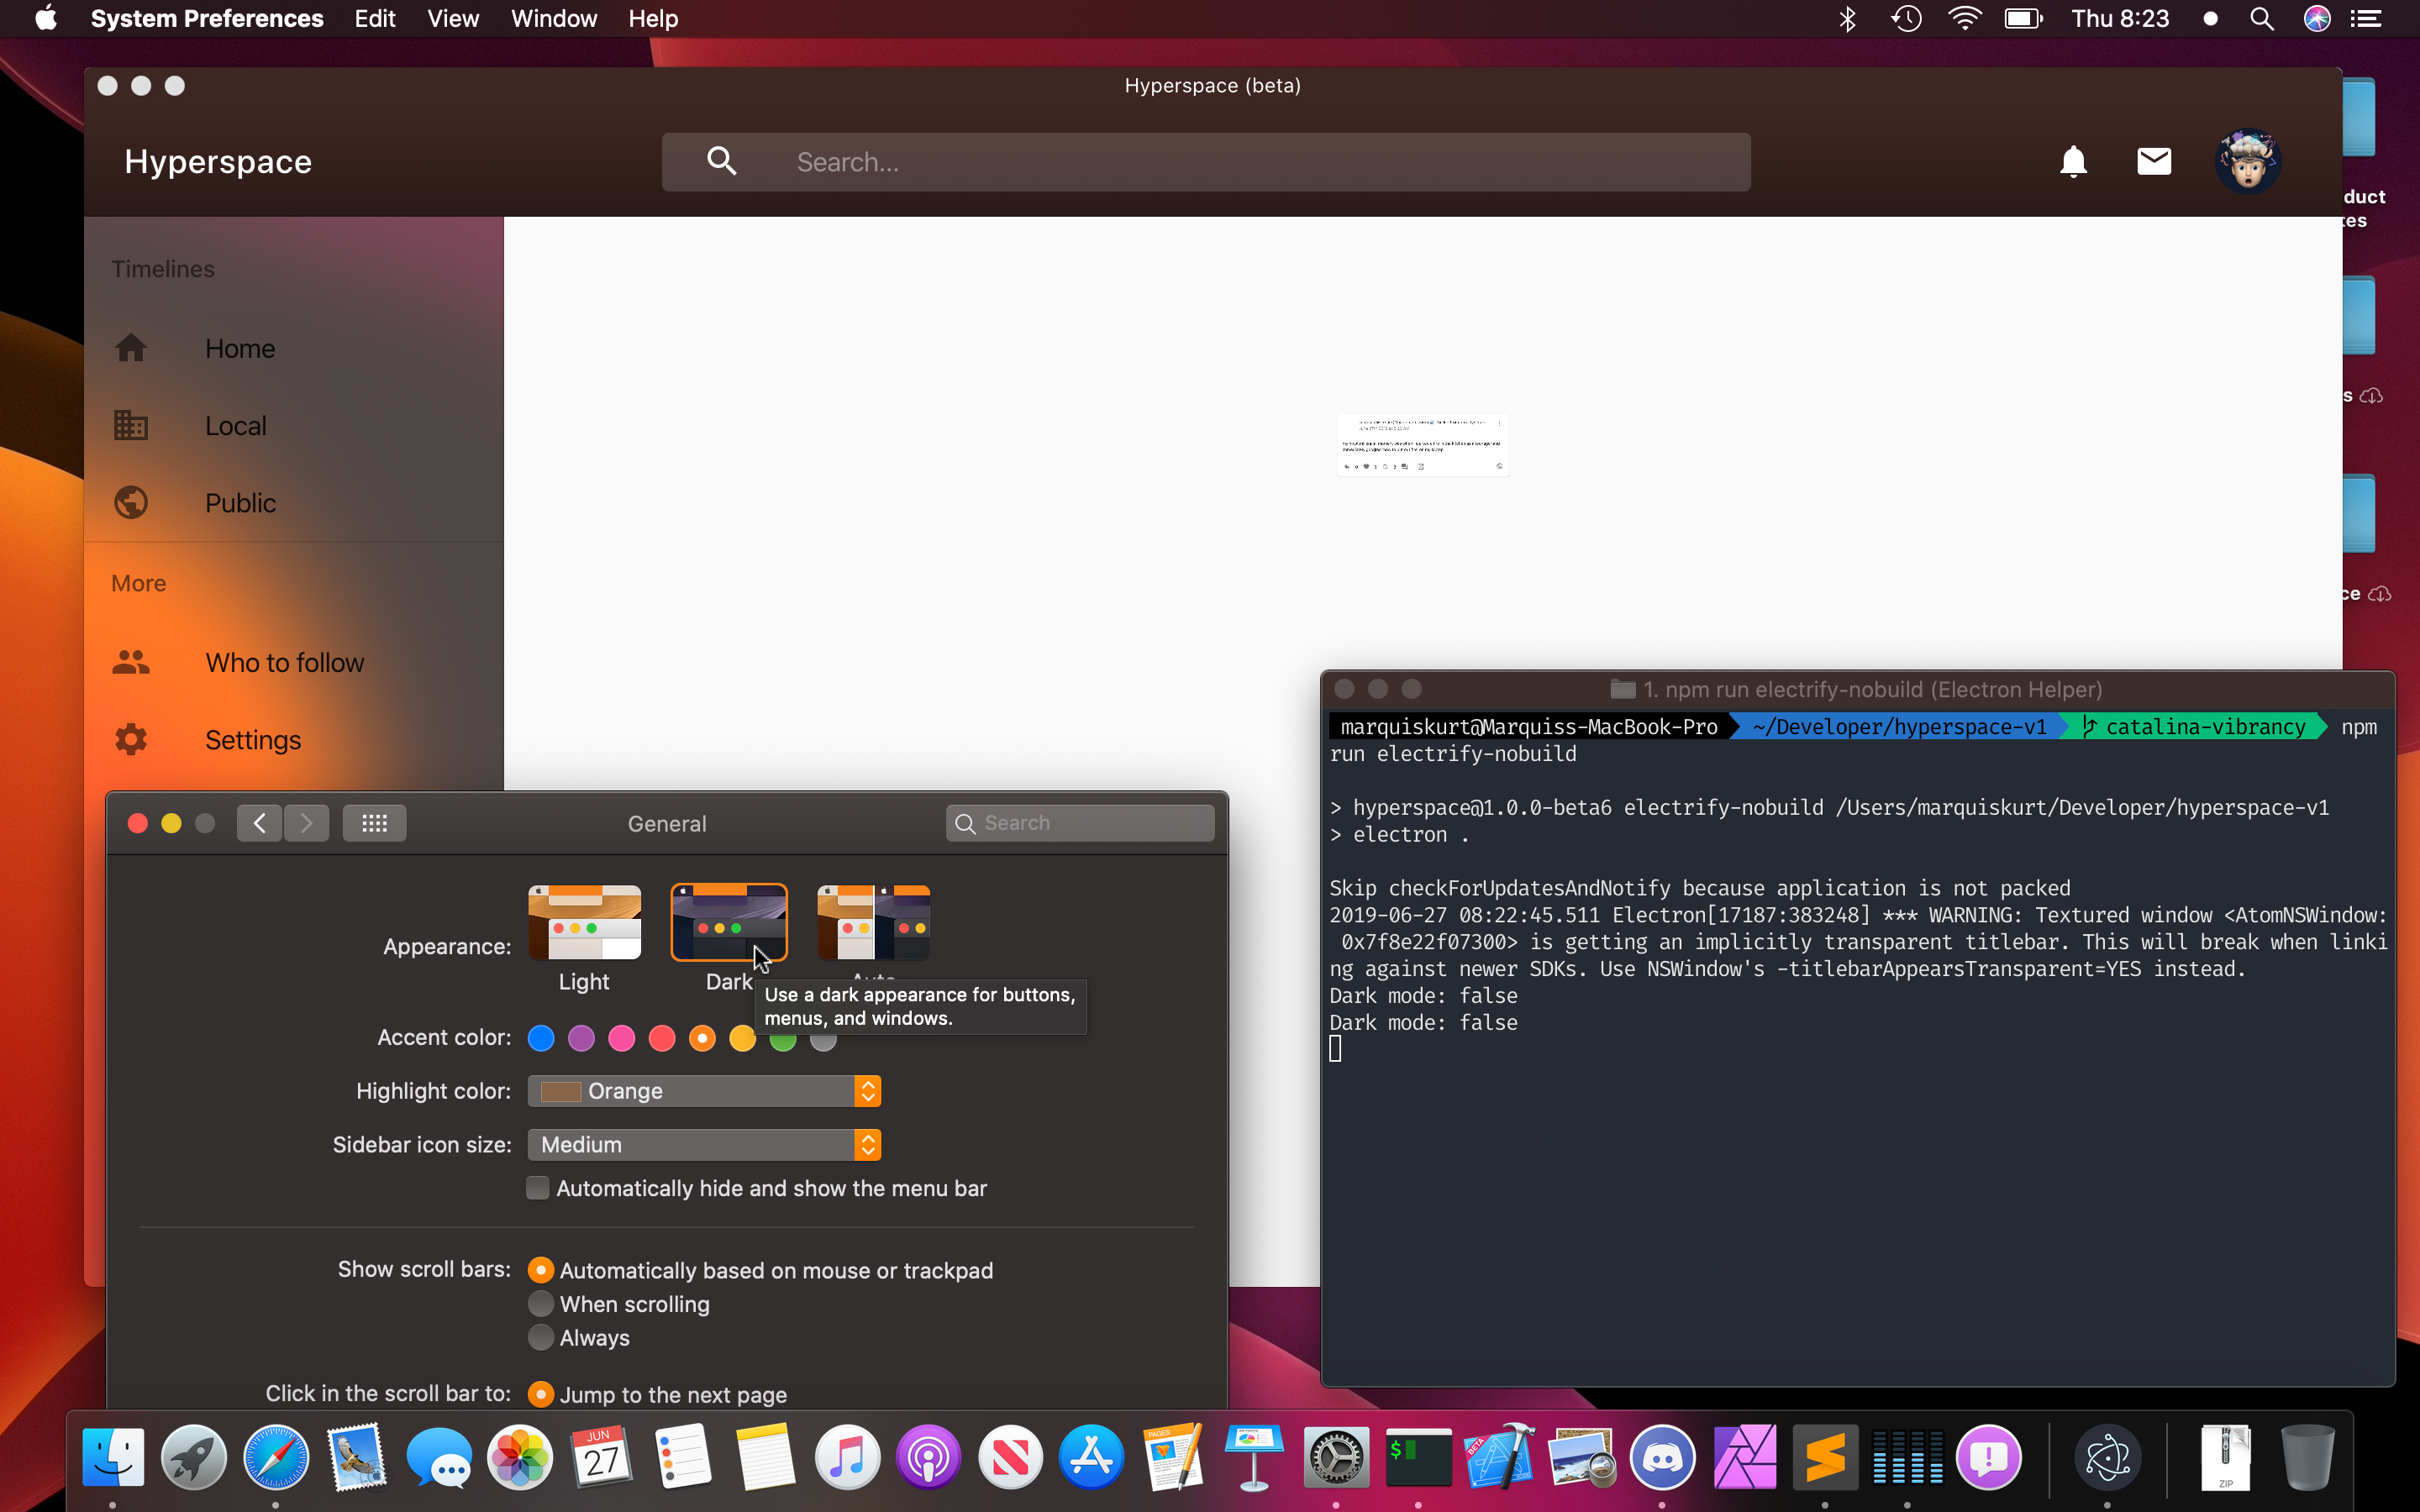2420x1512 pixels.
Task: Click the Bluetooth icon in the menu bar
Action: pyautogui.click(x=1846, y=18)
